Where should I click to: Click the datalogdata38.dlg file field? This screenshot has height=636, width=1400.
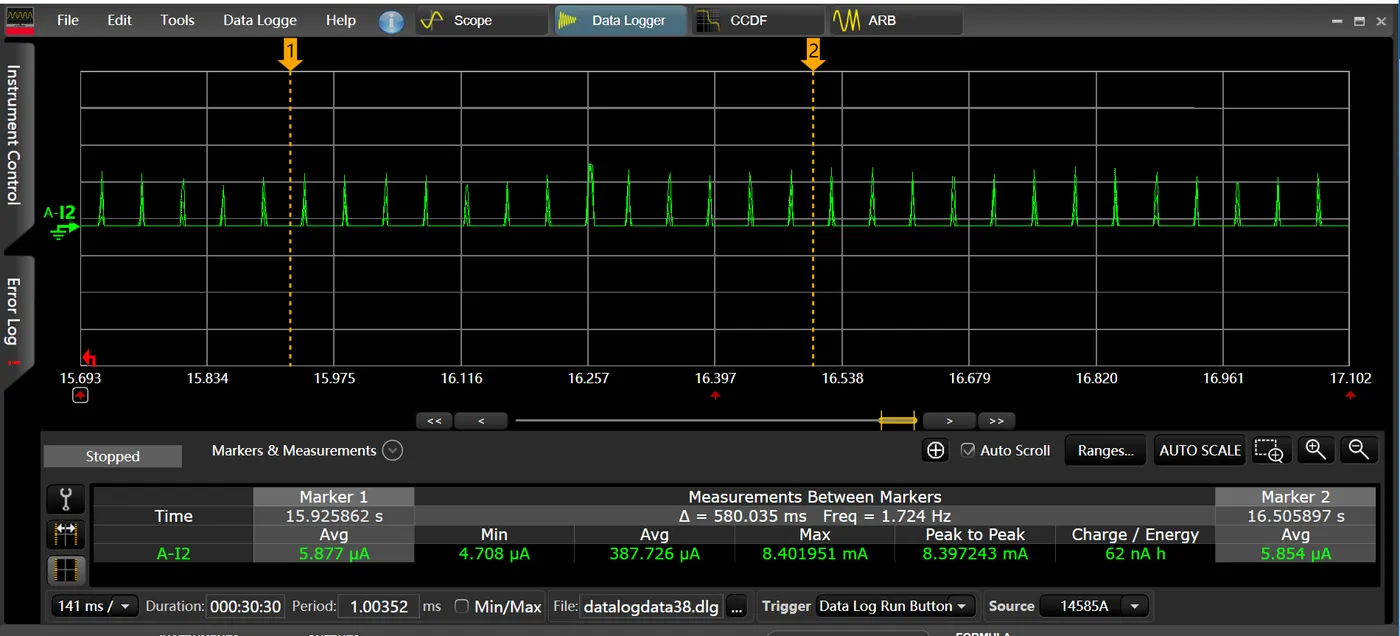651,606
